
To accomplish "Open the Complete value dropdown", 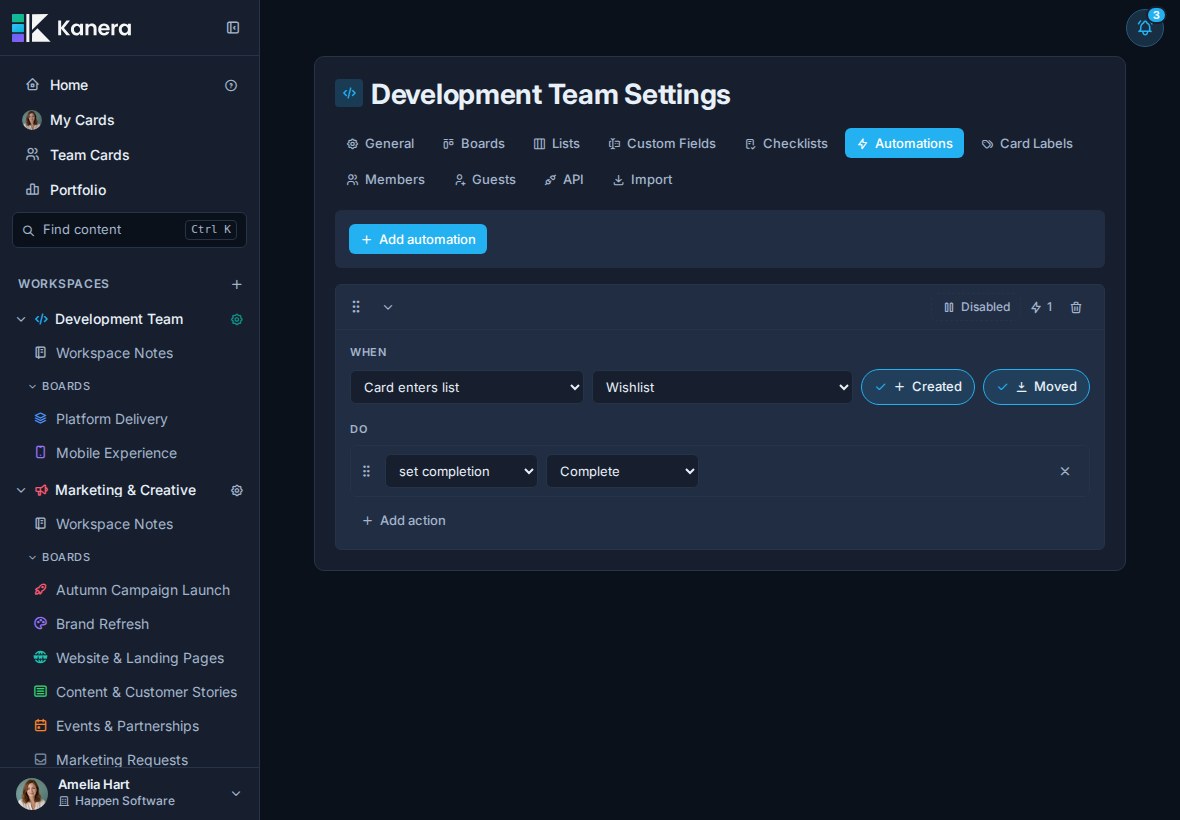I will click(622, 472).
